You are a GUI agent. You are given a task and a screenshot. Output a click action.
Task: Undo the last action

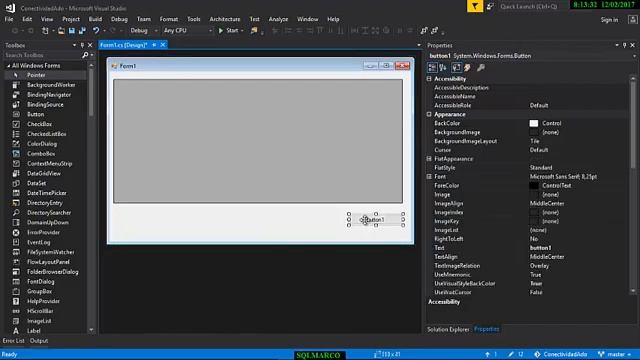pos(96,31)
